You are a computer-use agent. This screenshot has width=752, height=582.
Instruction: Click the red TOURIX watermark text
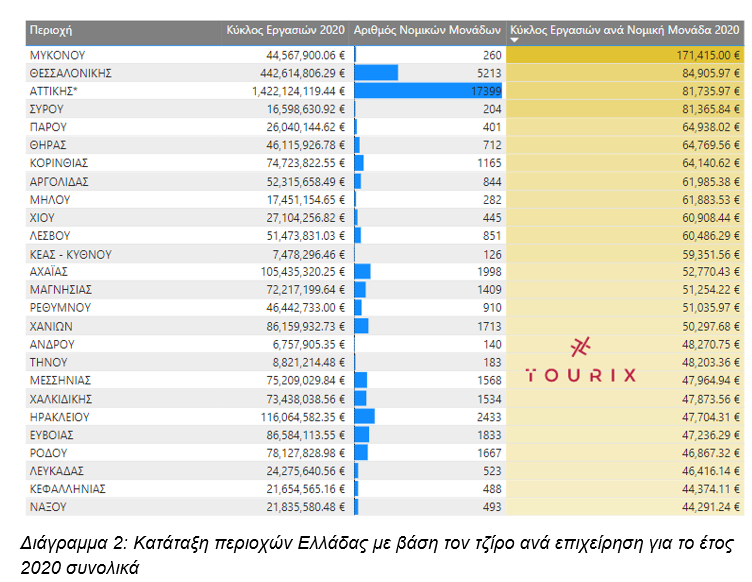coord(581,376)
